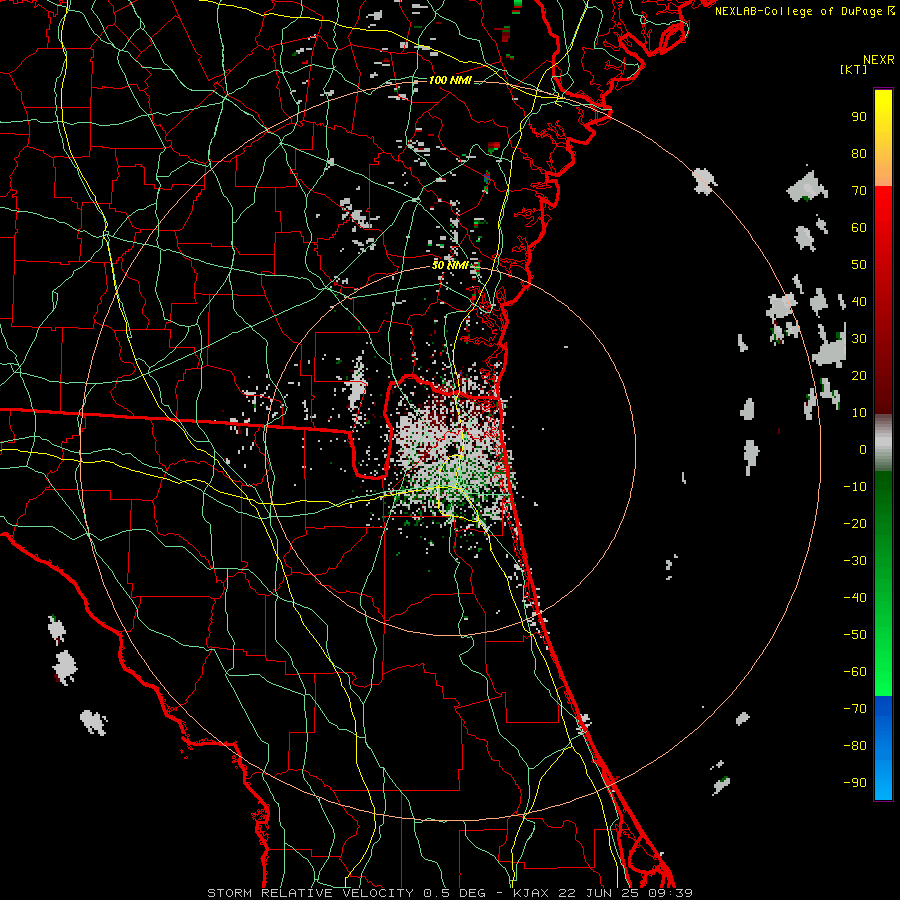
Task: Click the -80 value on the velocity scale
Action: 855,746
